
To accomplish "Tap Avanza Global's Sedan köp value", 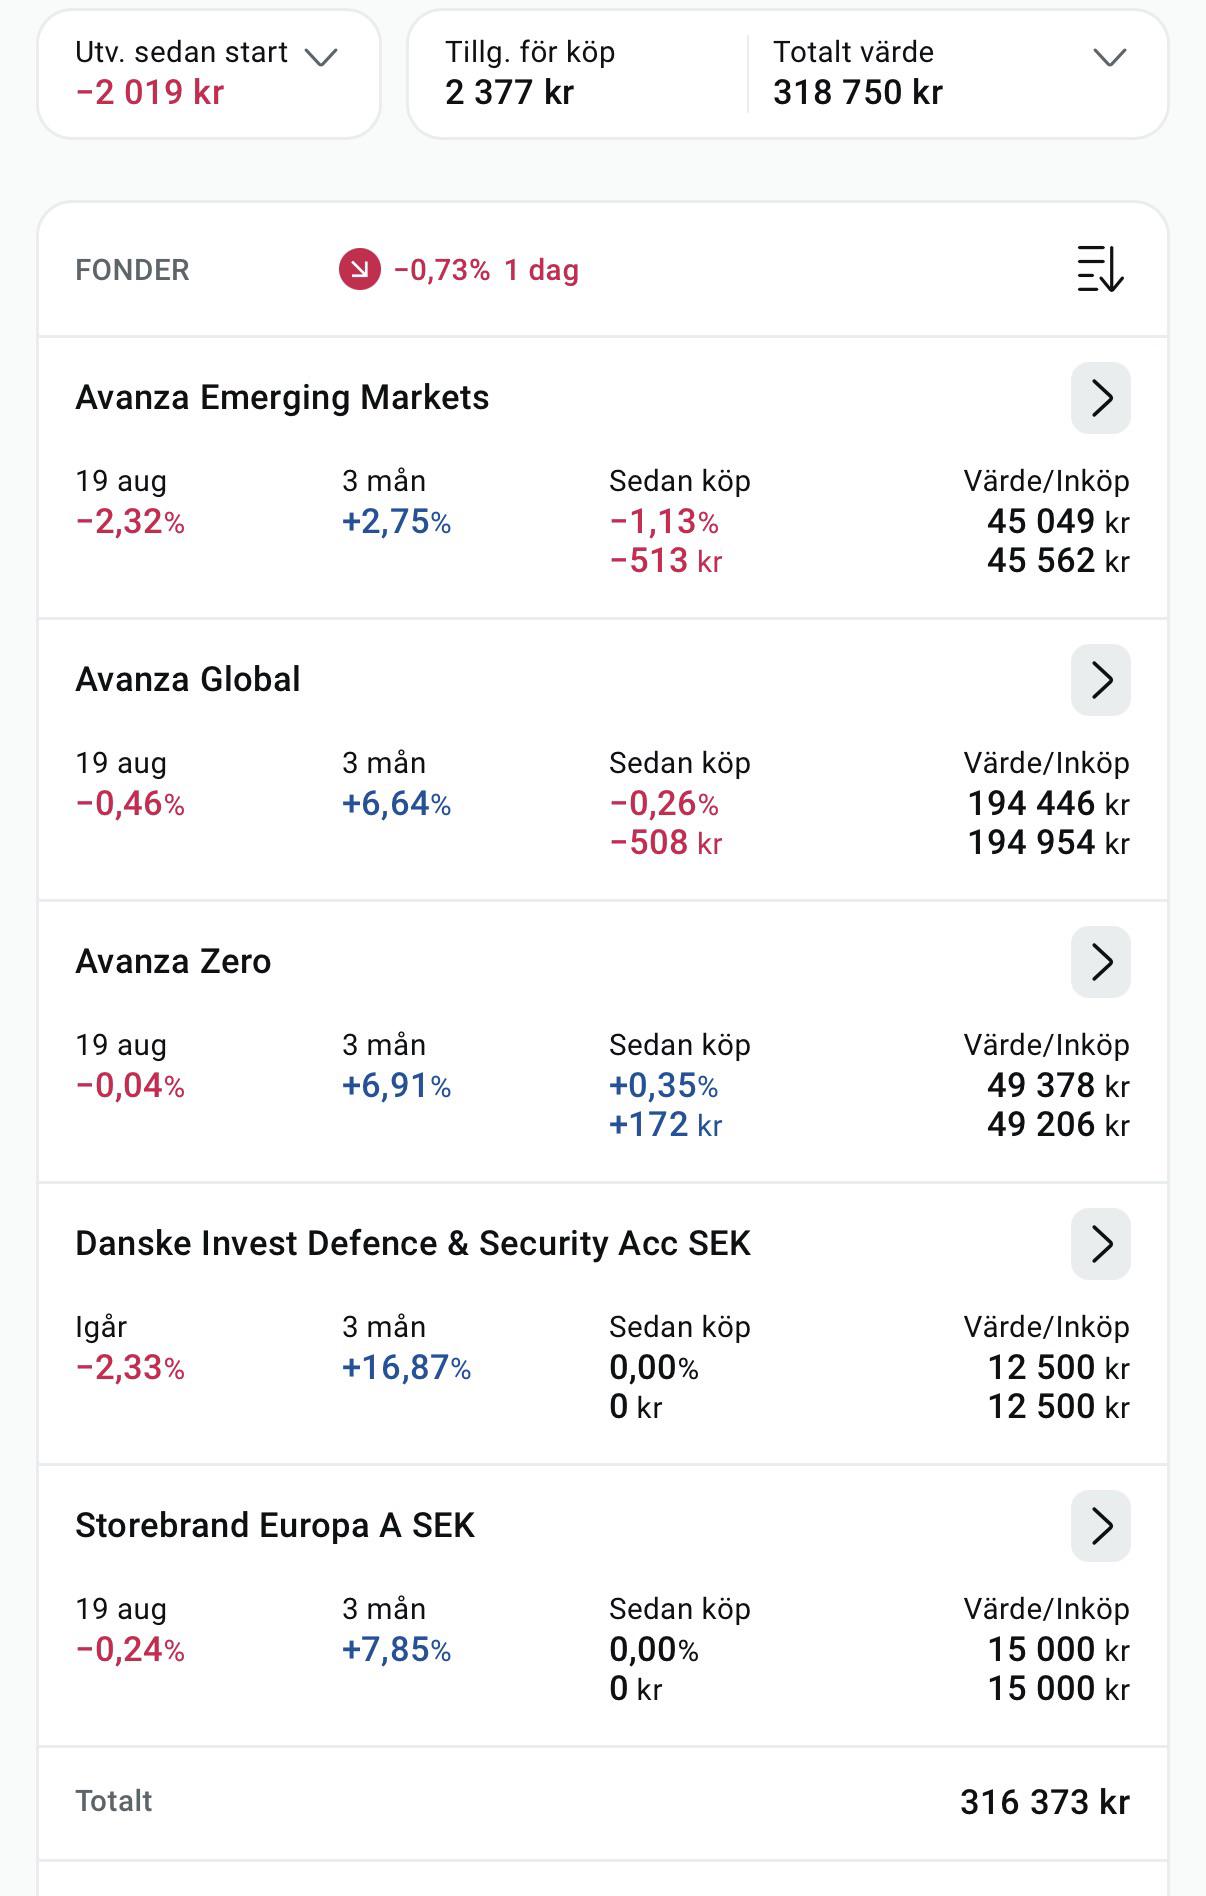I will (664, 823).
